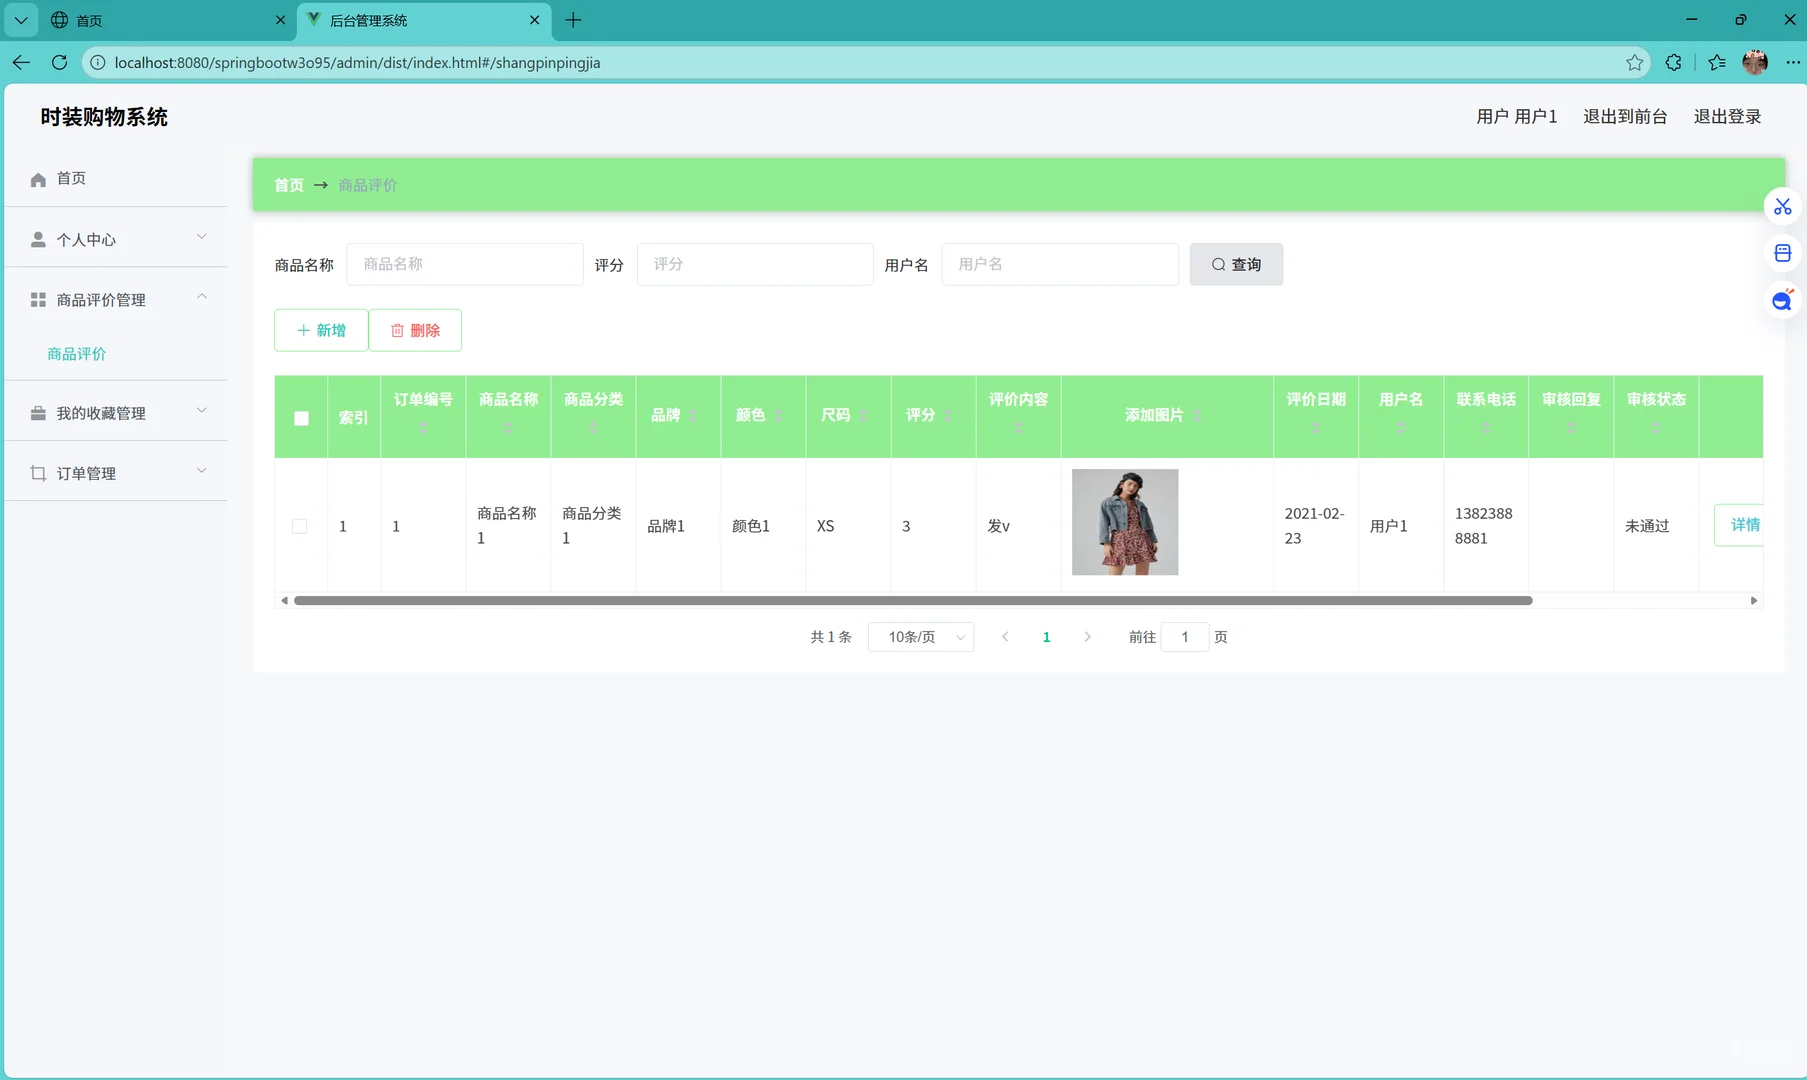Switch to the 首页 browser tab
Viewport: 1807px width, 1080px height.
[166, 20]
